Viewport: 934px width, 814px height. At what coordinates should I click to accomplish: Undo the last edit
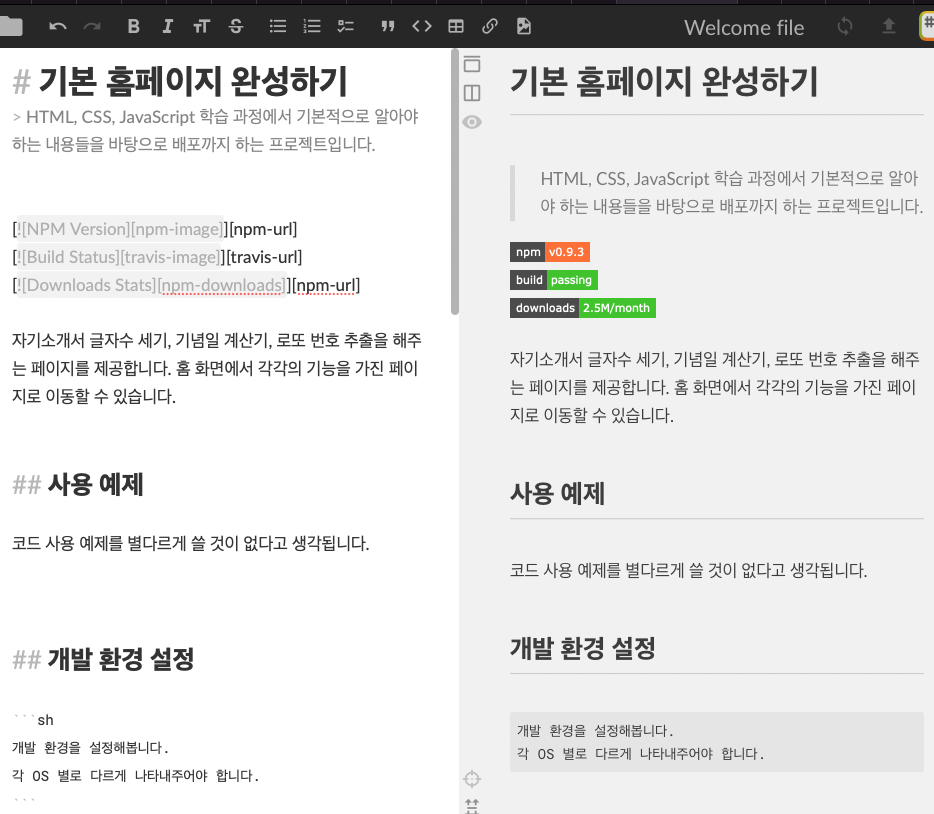[x=58, y=26]
